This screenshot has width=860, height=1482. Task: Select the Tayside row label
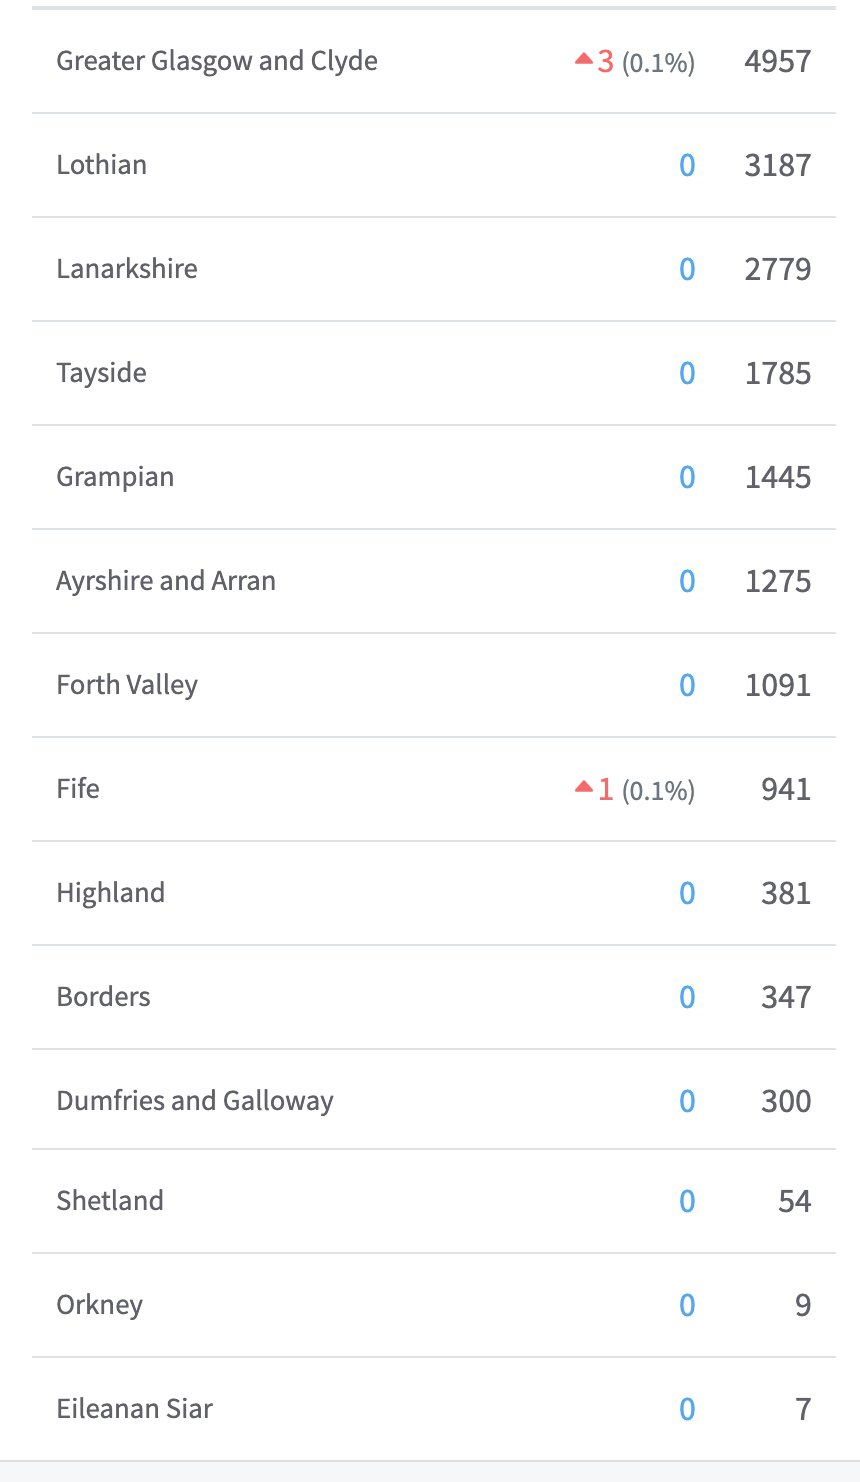[101, 373]
